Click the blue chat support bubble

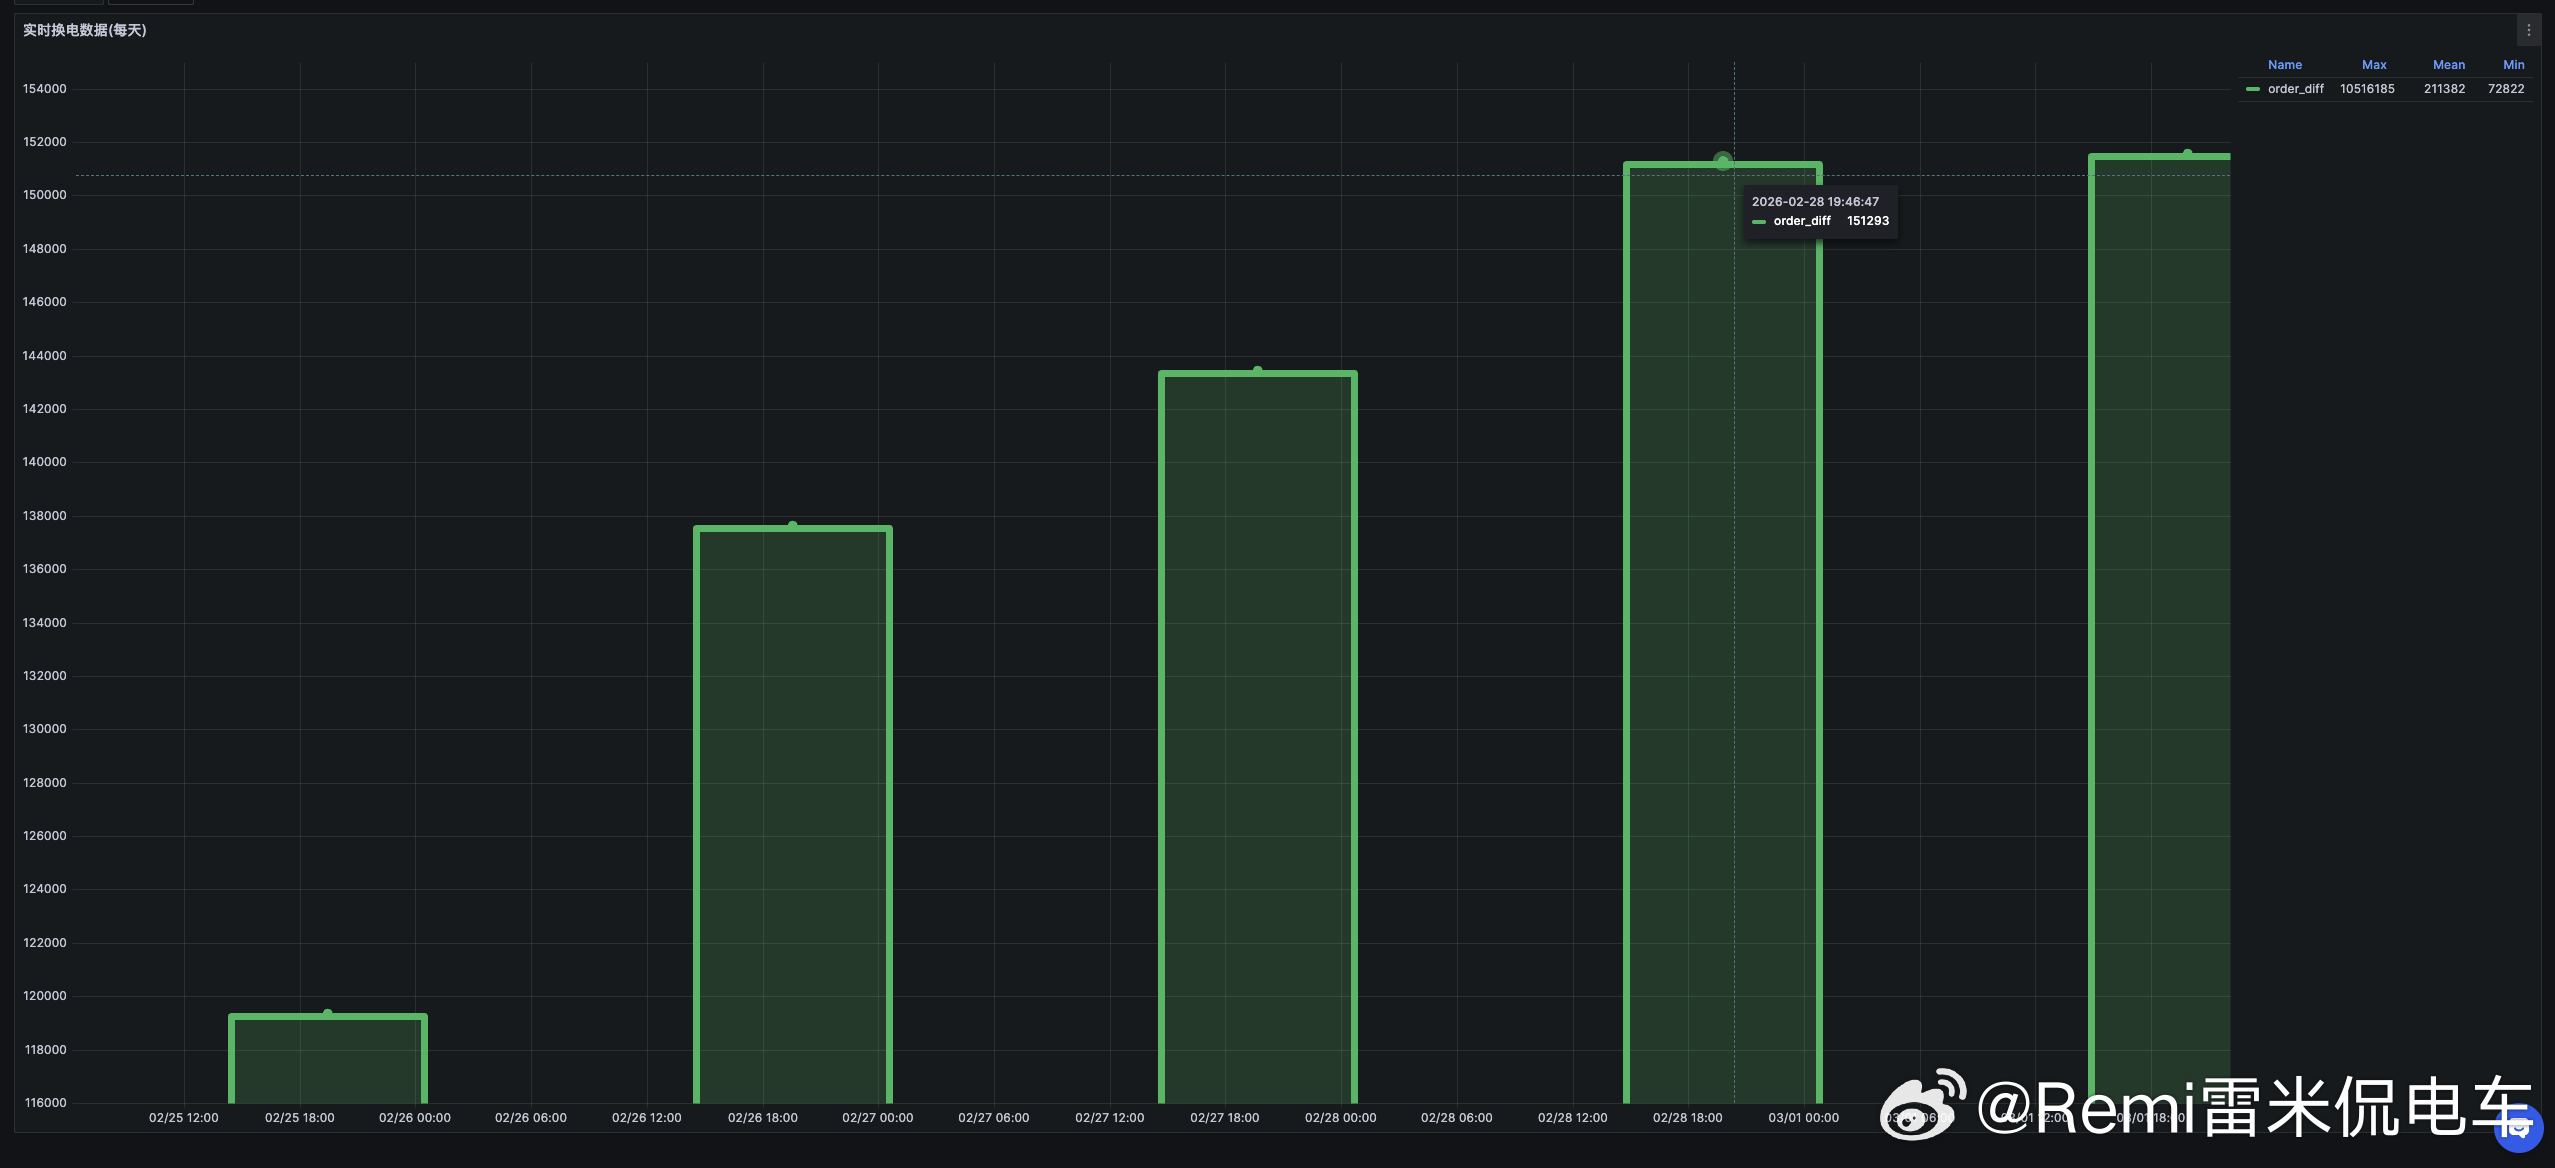(x=2518, y=1128)
